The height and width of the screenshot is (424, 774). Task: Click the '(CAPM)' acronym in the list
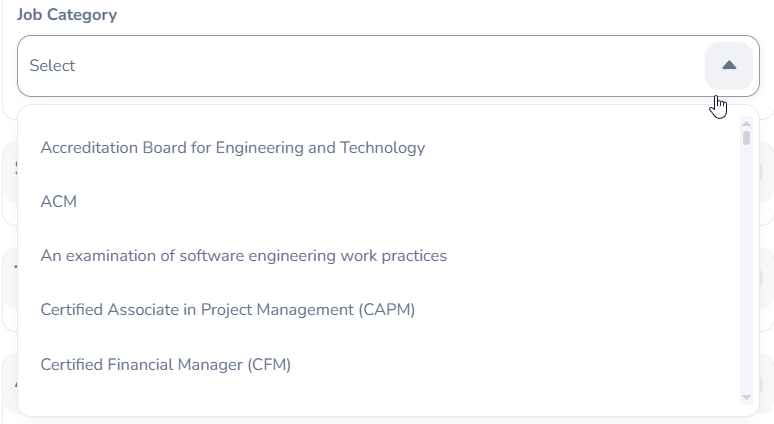pyautogui.click(x=386, y=310)
